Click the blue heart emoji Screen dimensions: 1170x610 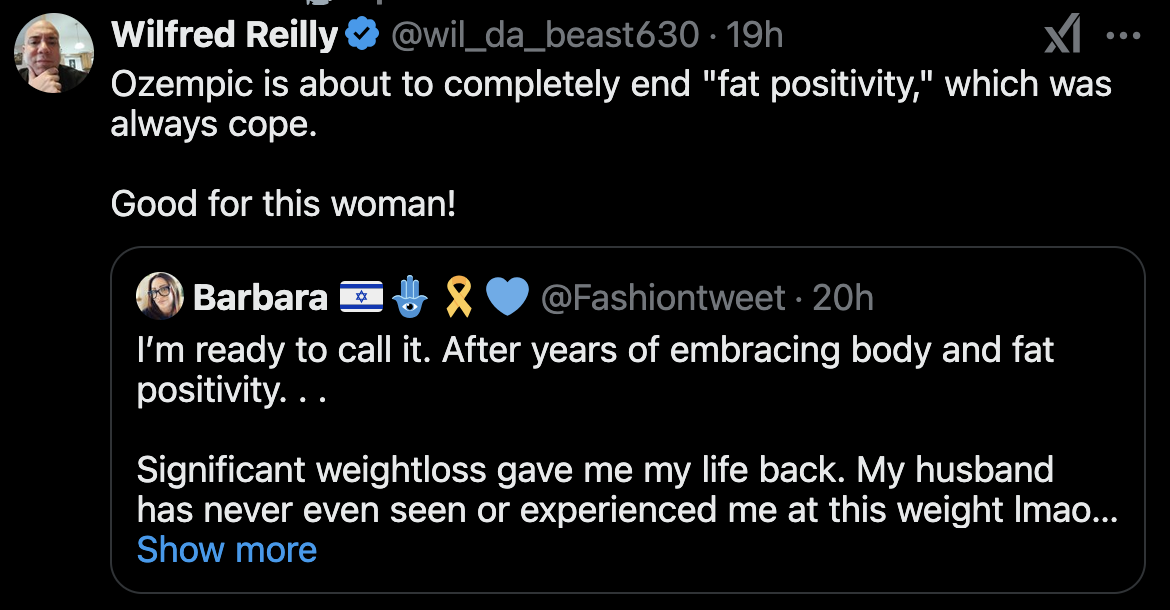click(506, 297)
